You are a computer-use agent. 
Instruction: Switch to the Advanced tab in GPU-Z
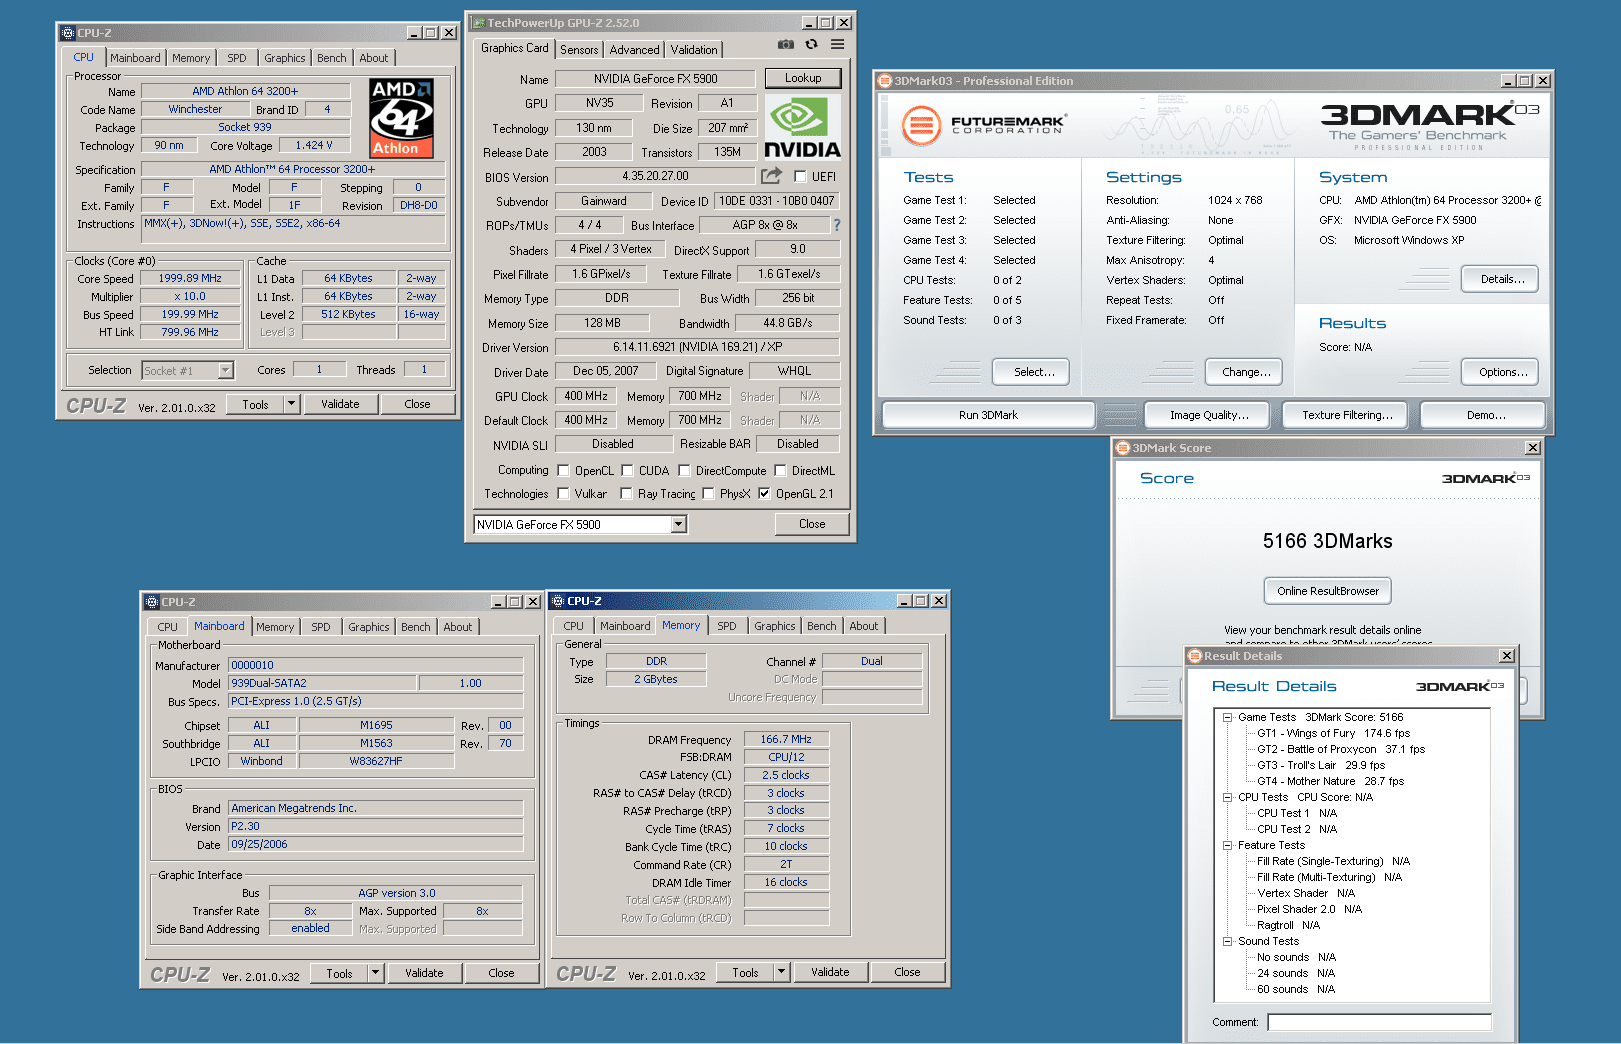click(634, 49)
